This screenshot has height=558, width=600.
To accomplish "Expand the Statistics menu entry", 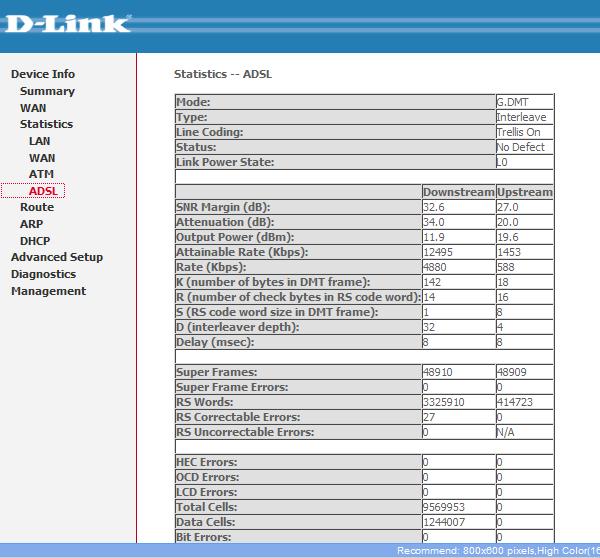I will [46, 124].
